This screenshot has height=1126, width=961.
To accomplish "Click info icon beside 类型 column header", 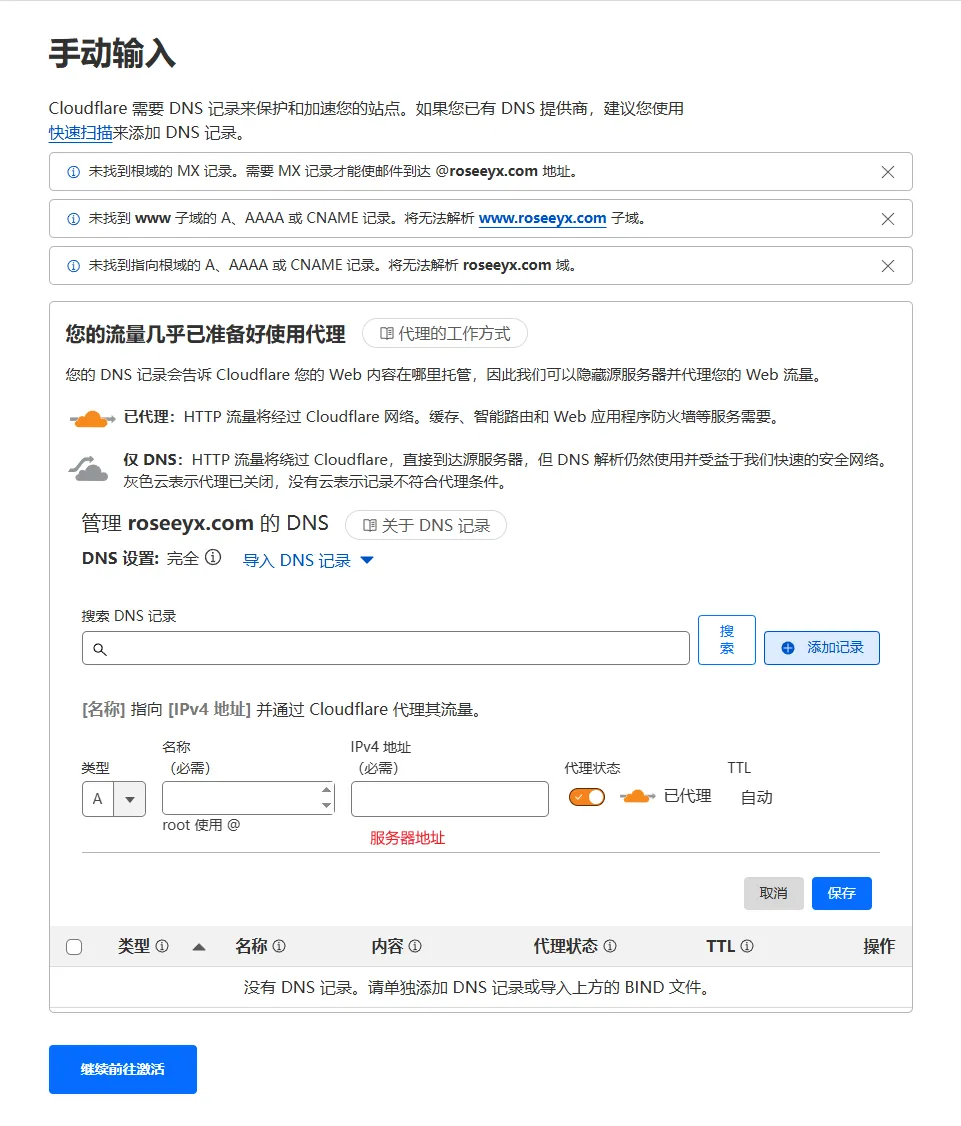I will pos(162,946).
